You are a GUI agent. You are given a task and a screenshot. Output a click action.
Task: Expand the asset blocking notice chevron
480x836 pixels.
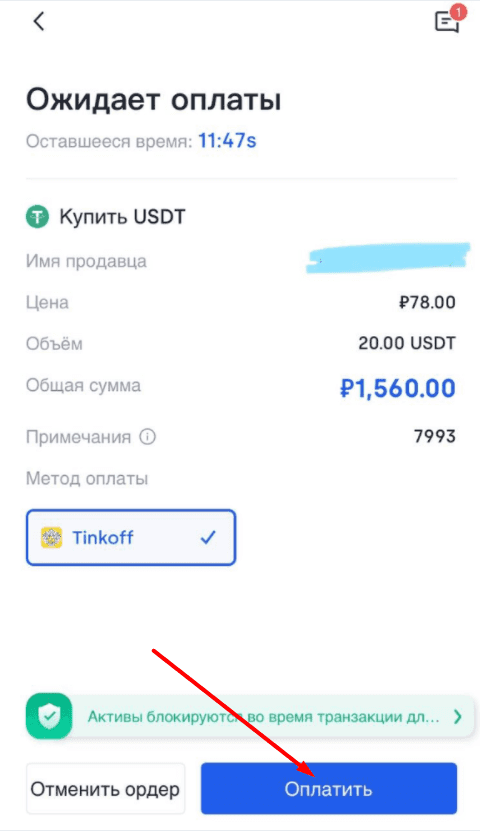pos(457,717)
